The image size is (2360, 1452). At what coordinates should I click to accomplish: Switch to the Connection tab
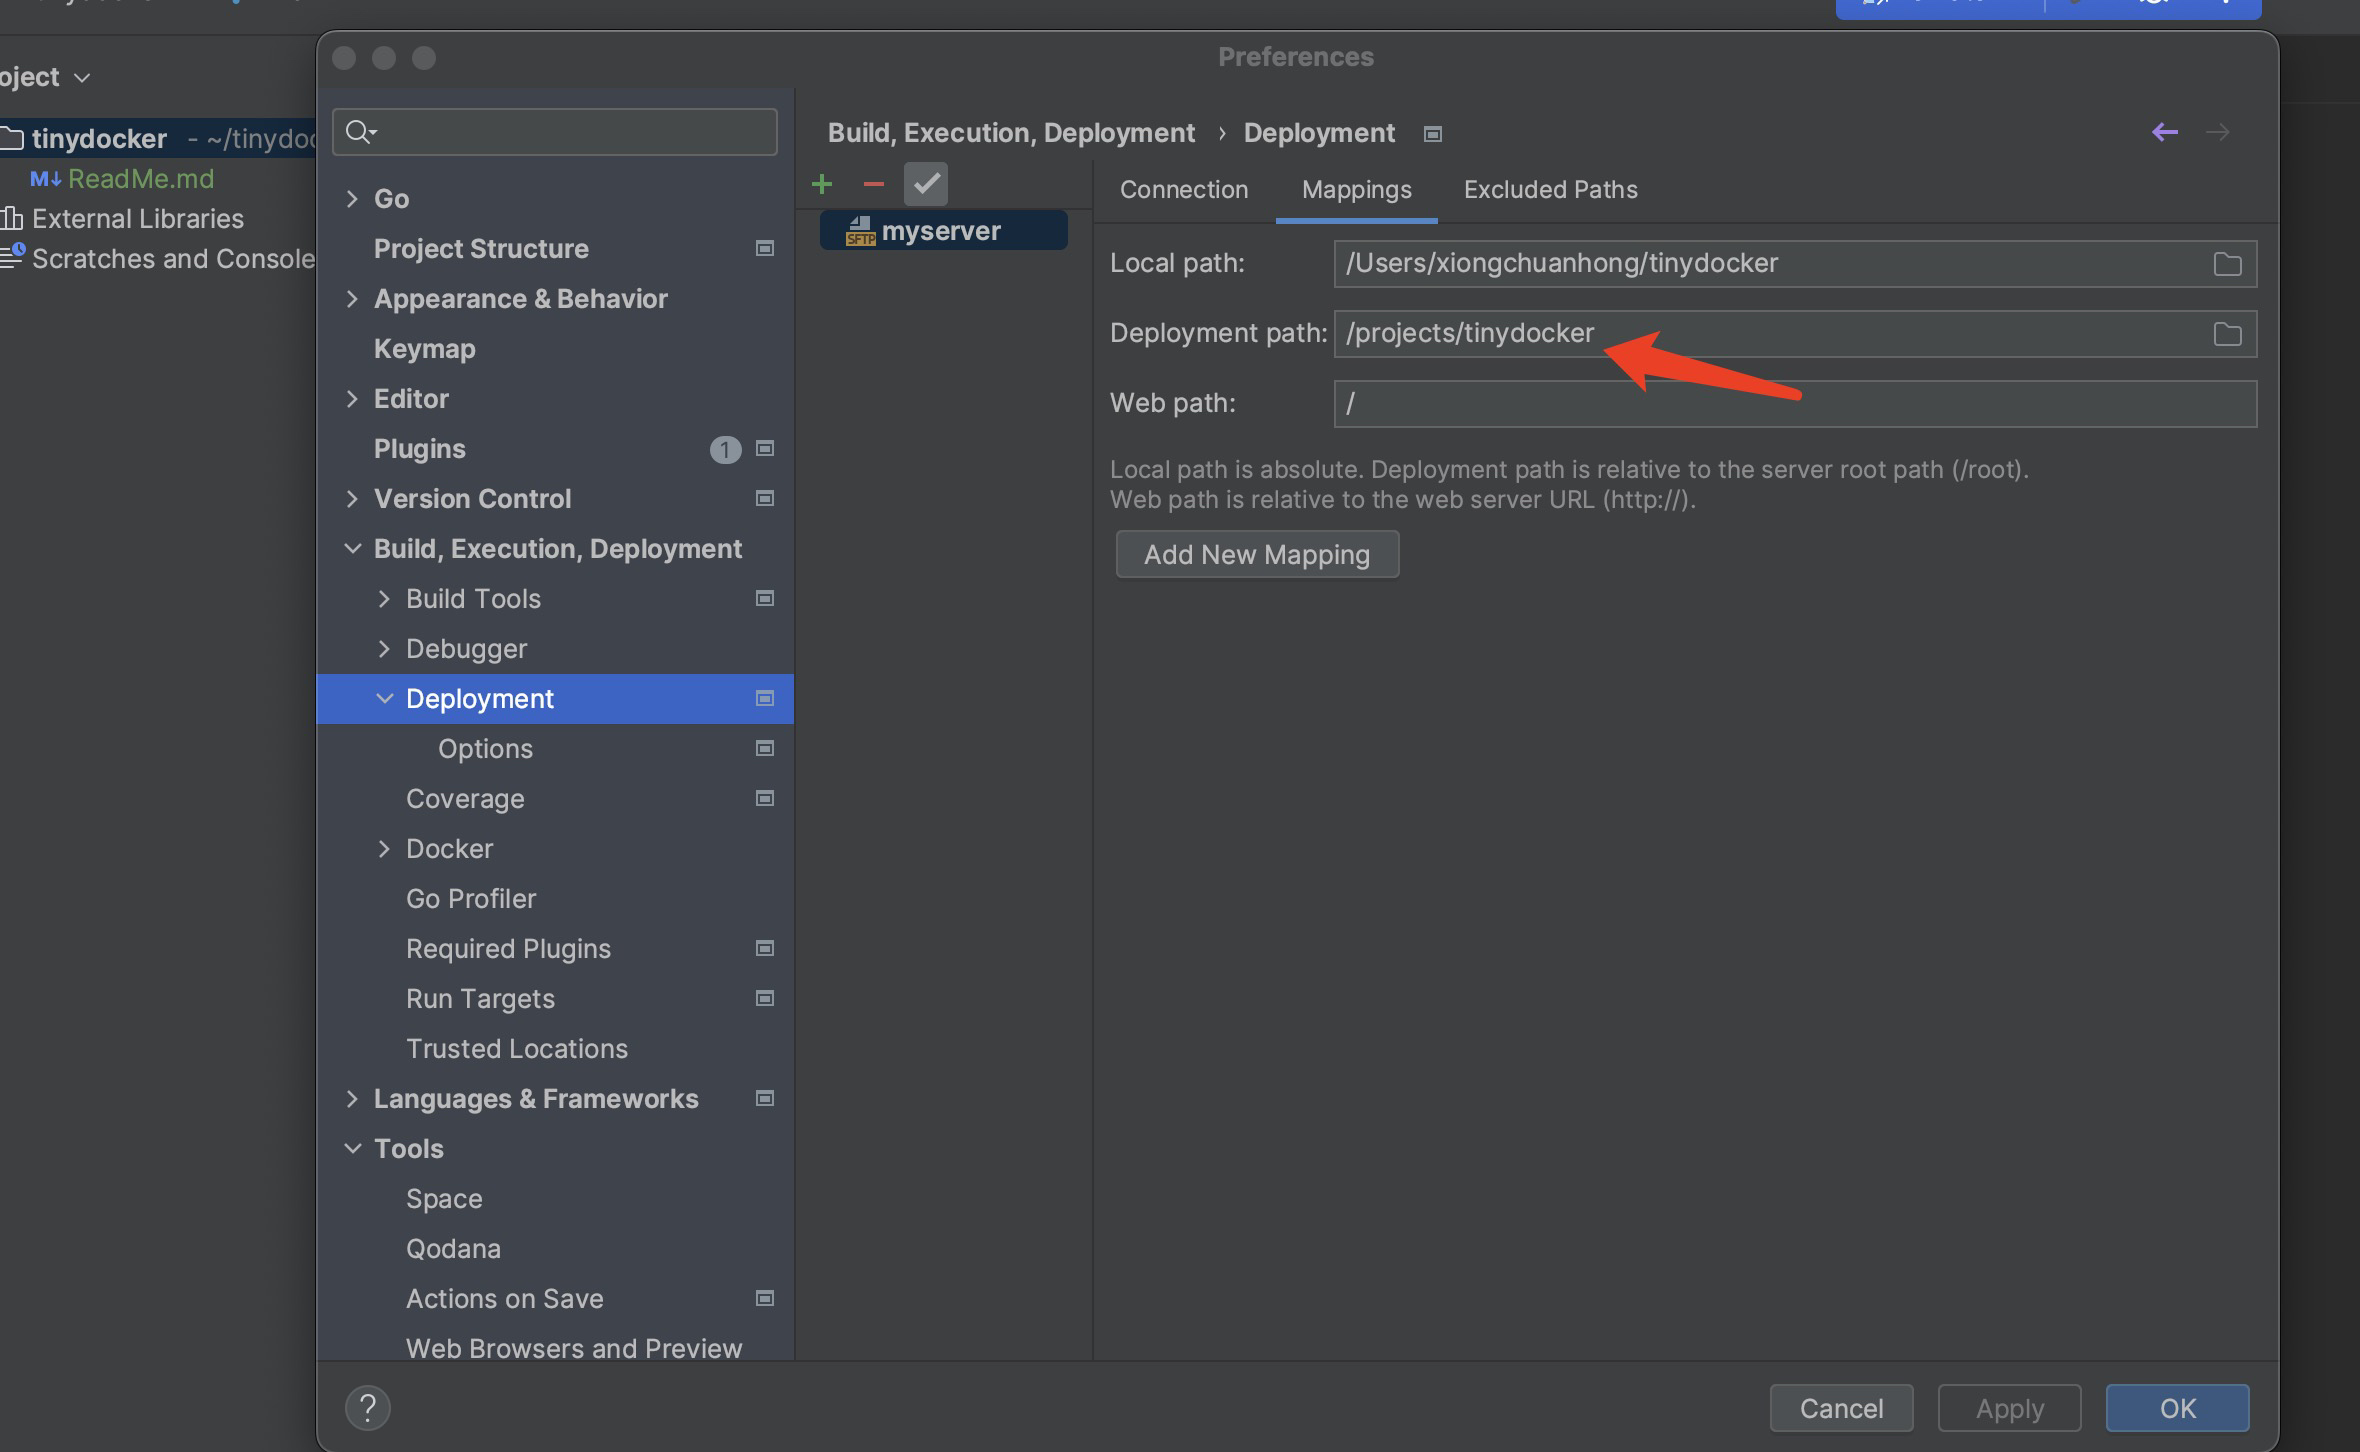[1183, 190]
